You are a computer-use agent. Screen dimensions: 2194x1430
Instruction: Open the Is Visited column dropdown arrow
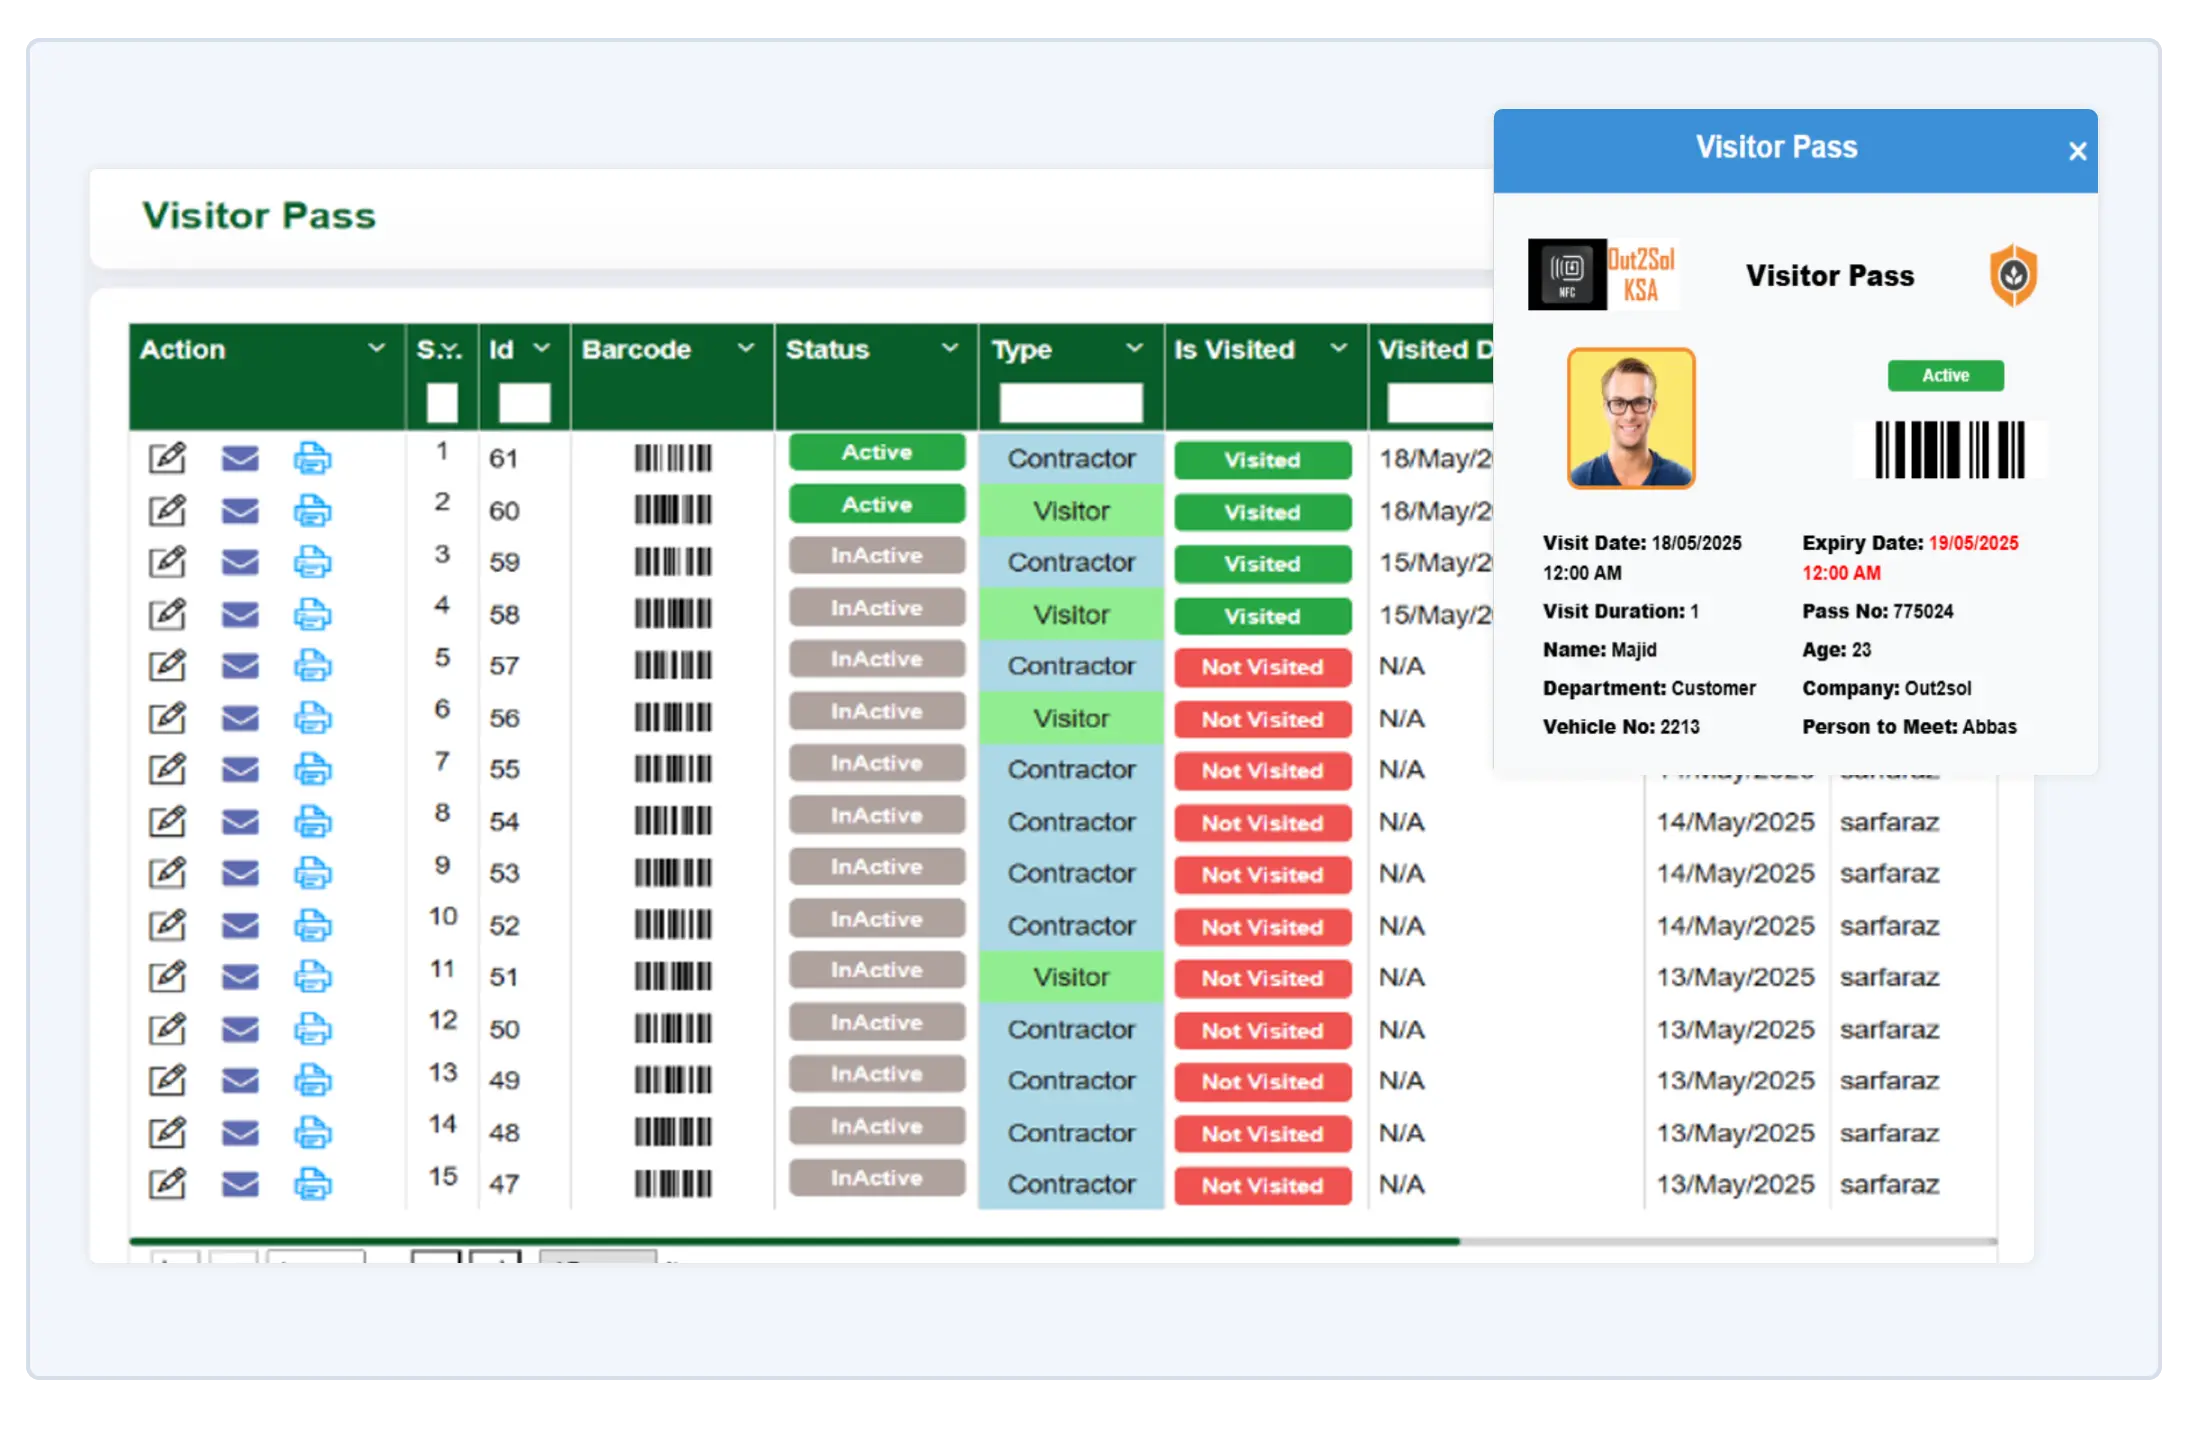[1338, 348]
